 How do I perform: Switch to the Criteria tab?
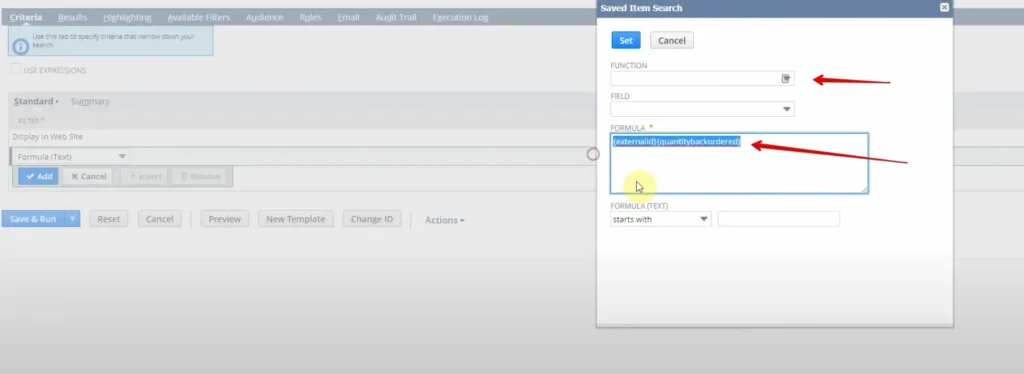(26, 18)
